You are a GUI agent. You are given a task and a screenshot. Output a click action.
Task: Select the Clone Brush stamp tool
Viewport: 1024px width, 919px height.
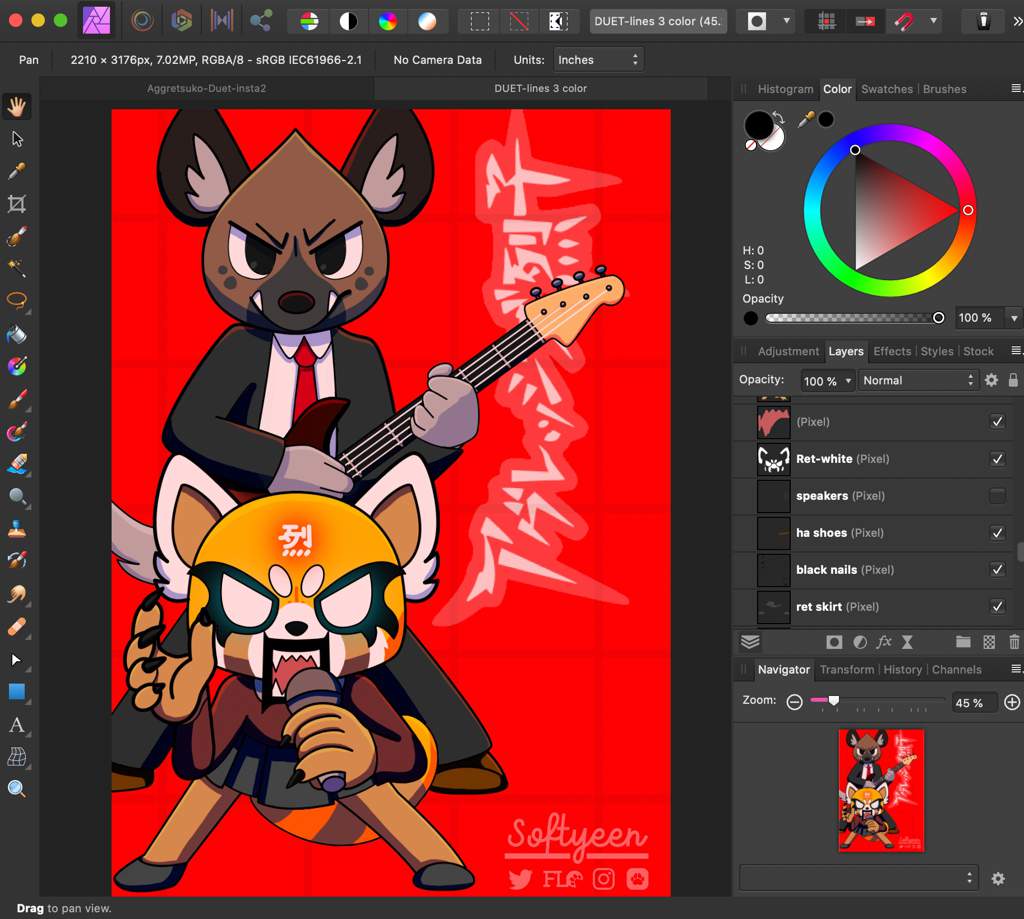(x=17, y=528)
